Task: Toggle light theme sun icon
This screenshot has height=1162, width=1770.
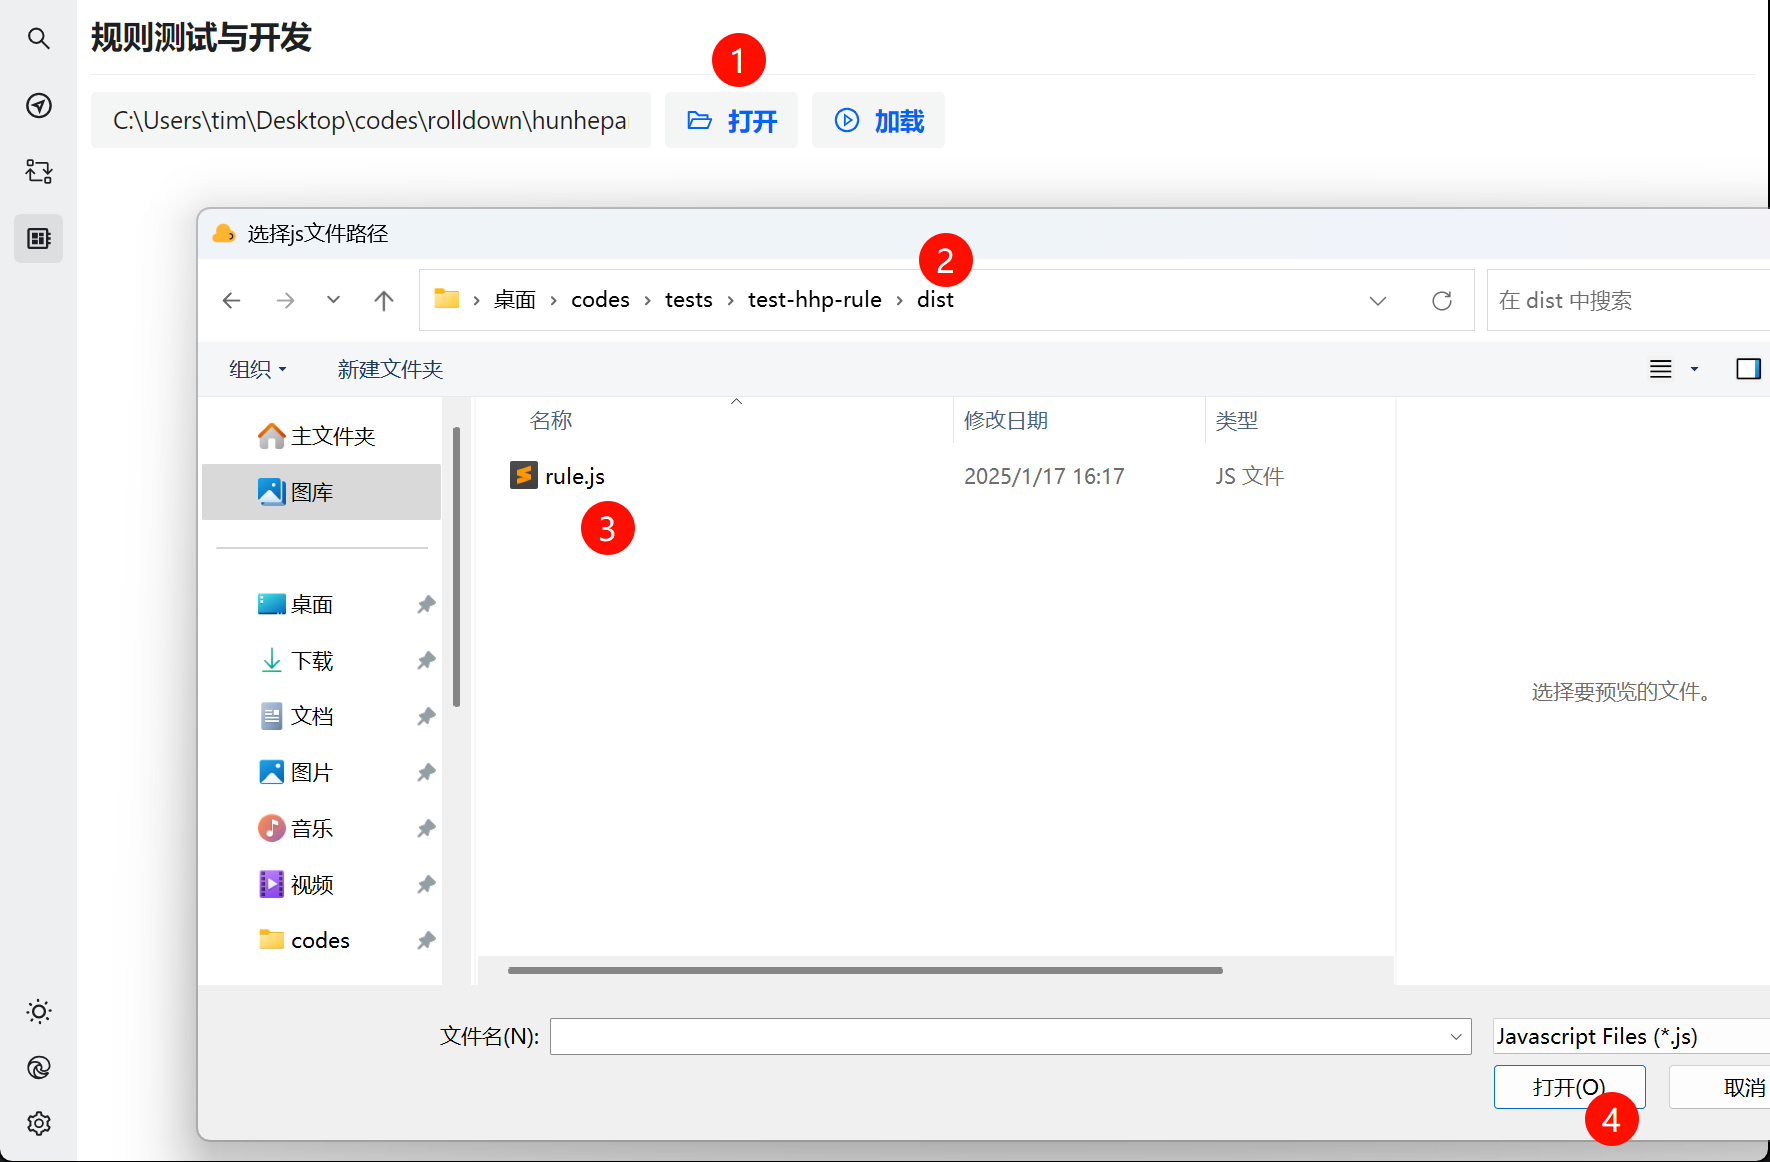Action: (38, 1011)
